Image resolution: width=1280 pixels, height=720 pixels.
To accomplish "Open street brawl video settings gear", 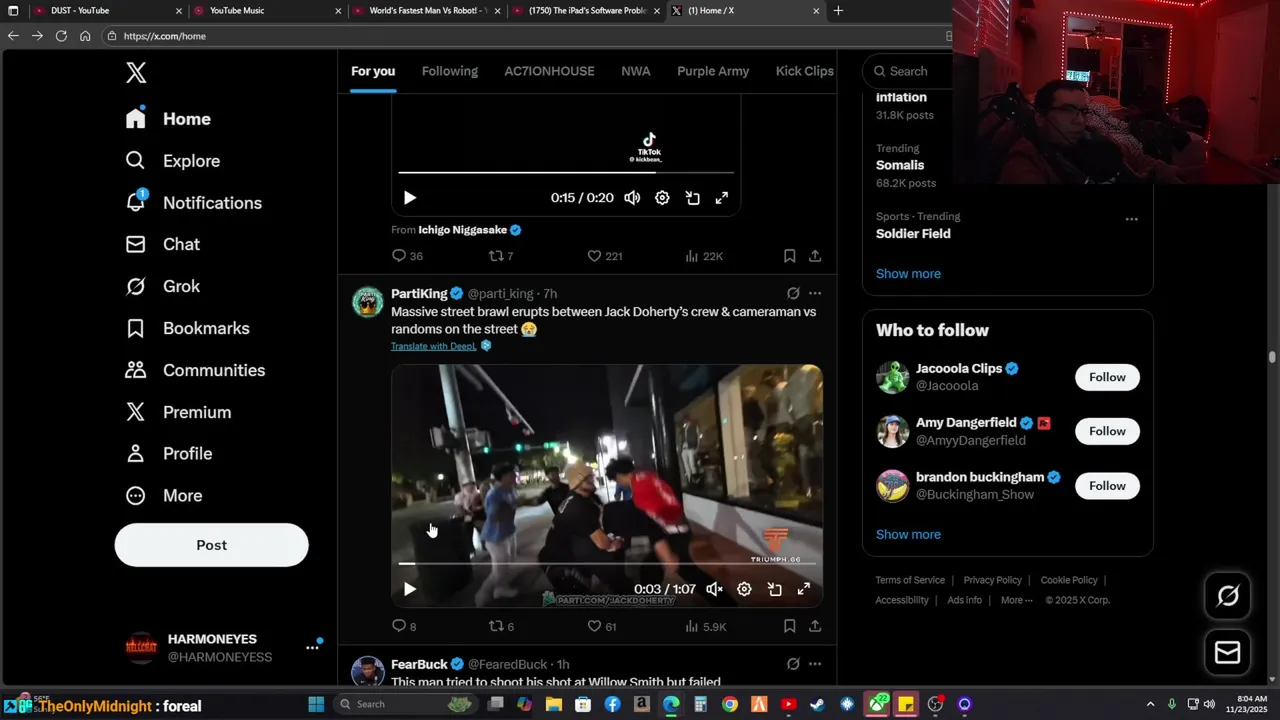I will (x=744, y=589).
